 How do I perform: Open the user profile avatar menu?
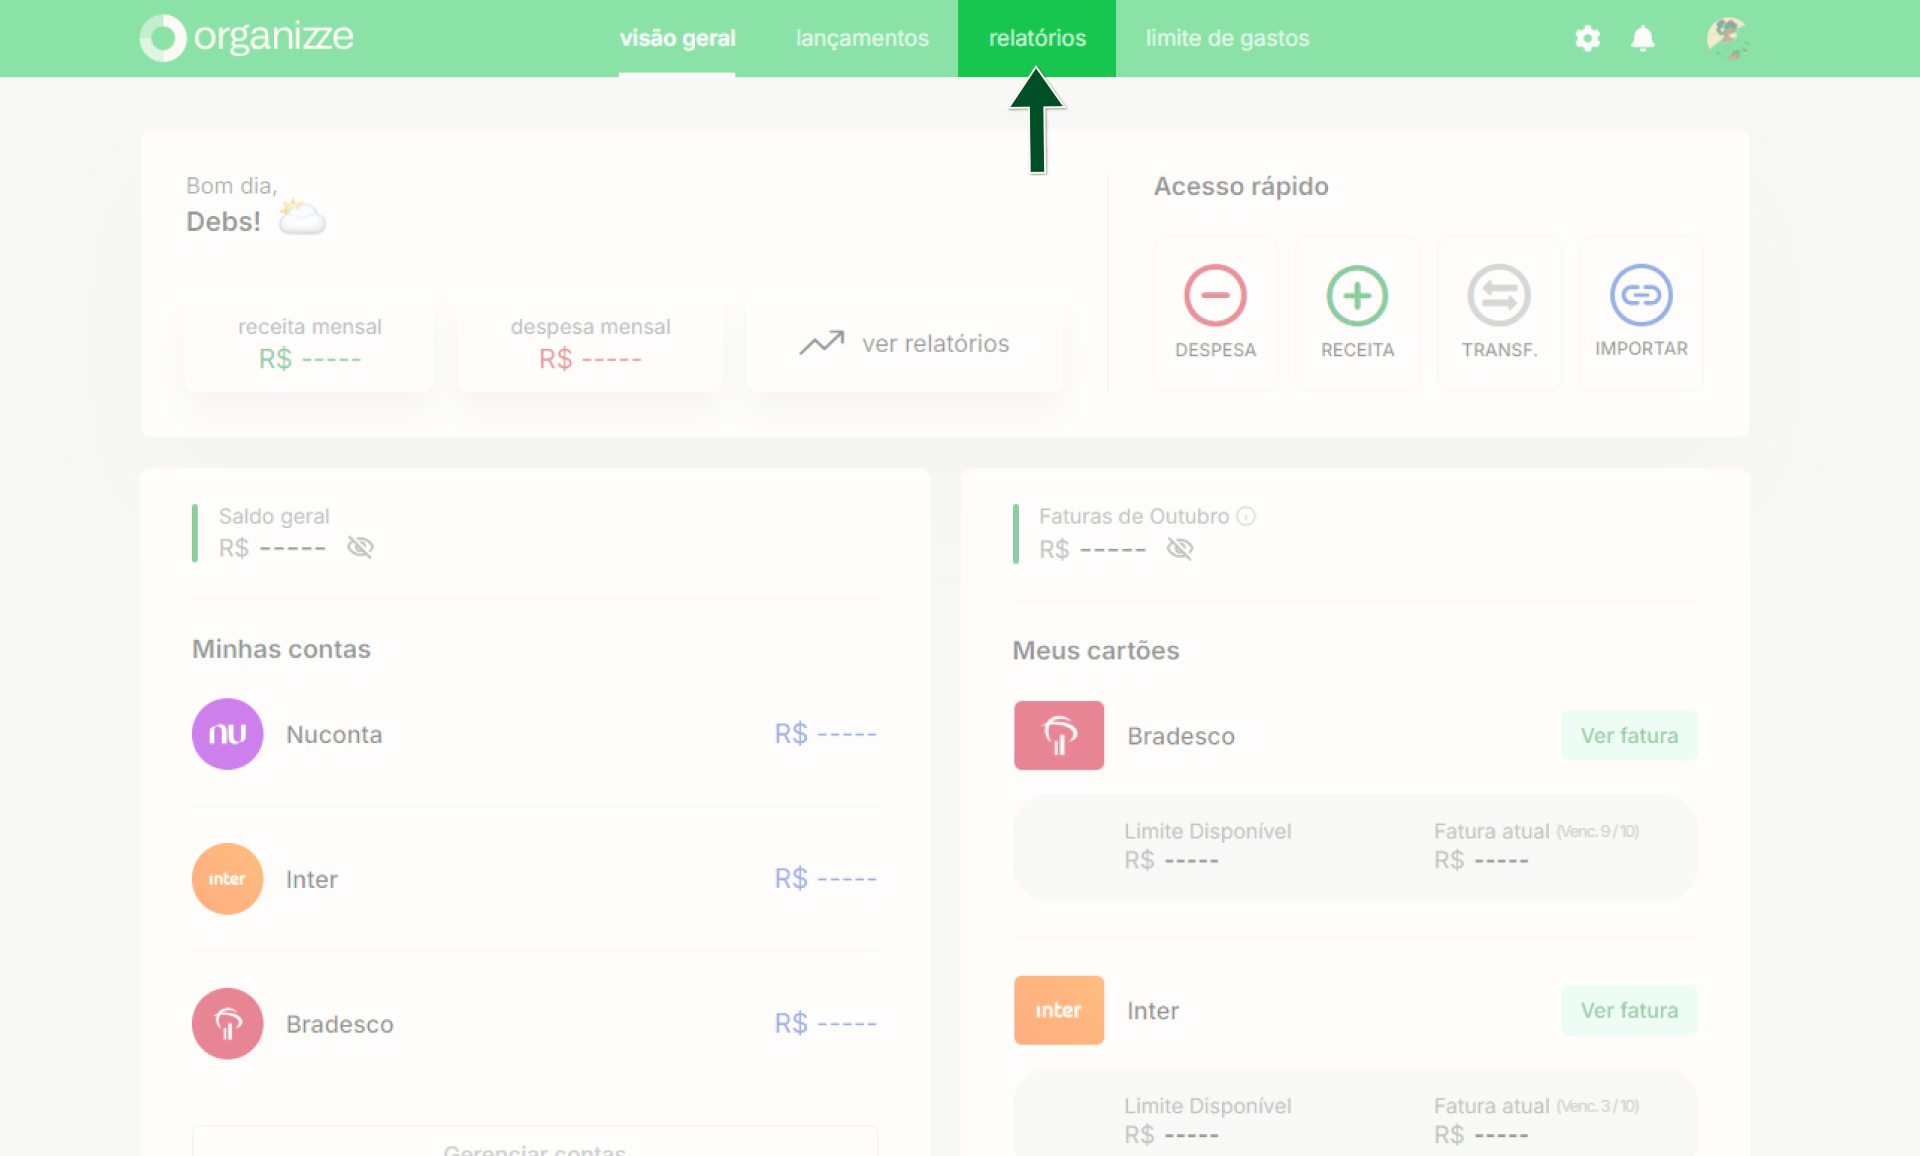coord(1727,38)
